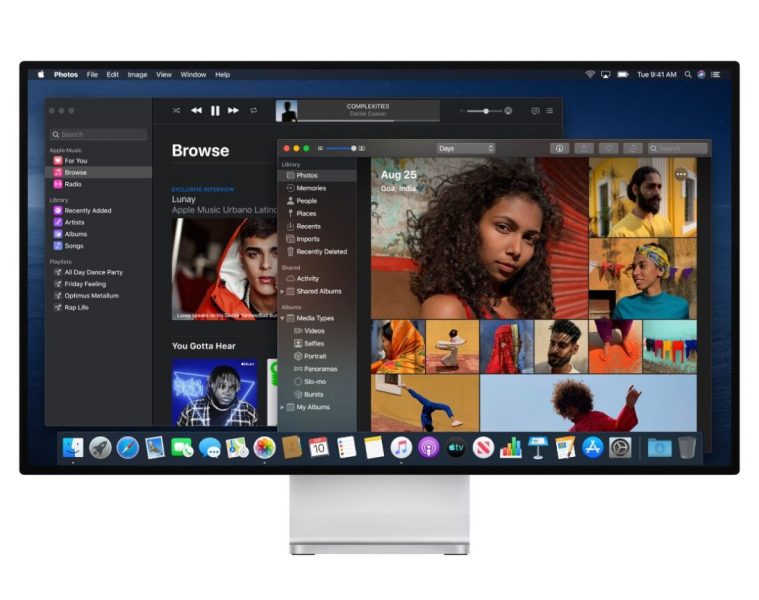
Task: Open Panoramas under Media Types
Action: [318, 369]
